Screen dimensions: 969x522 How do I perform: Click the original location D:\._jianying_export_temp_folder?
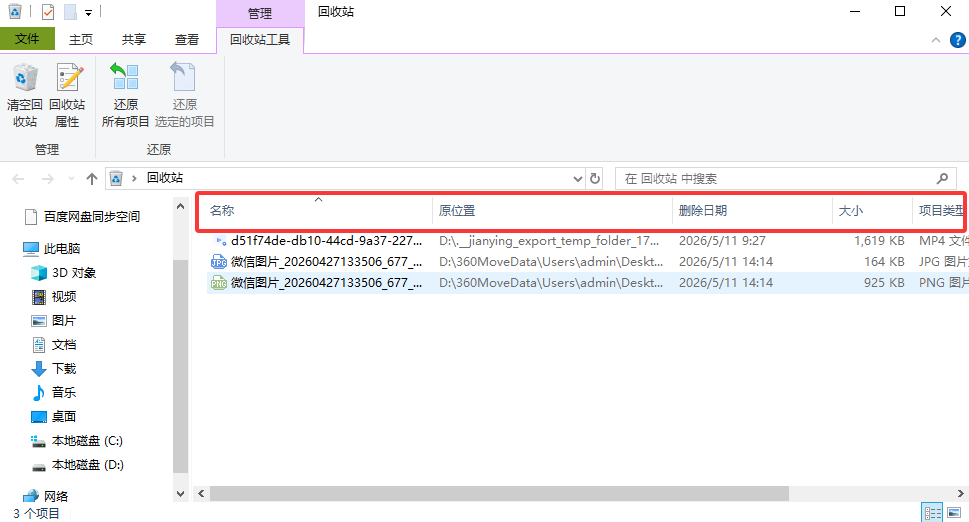549,241
